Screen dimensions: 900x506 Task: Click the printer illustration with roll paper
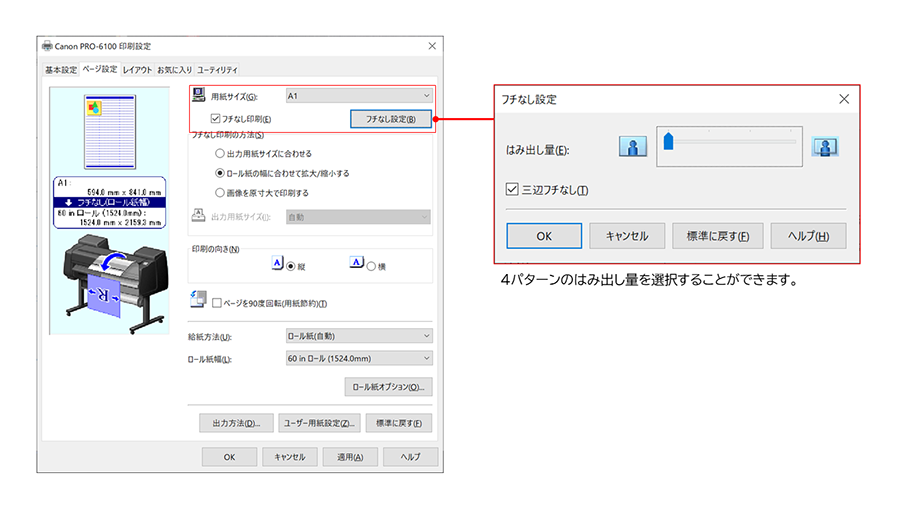coord(111,285)
